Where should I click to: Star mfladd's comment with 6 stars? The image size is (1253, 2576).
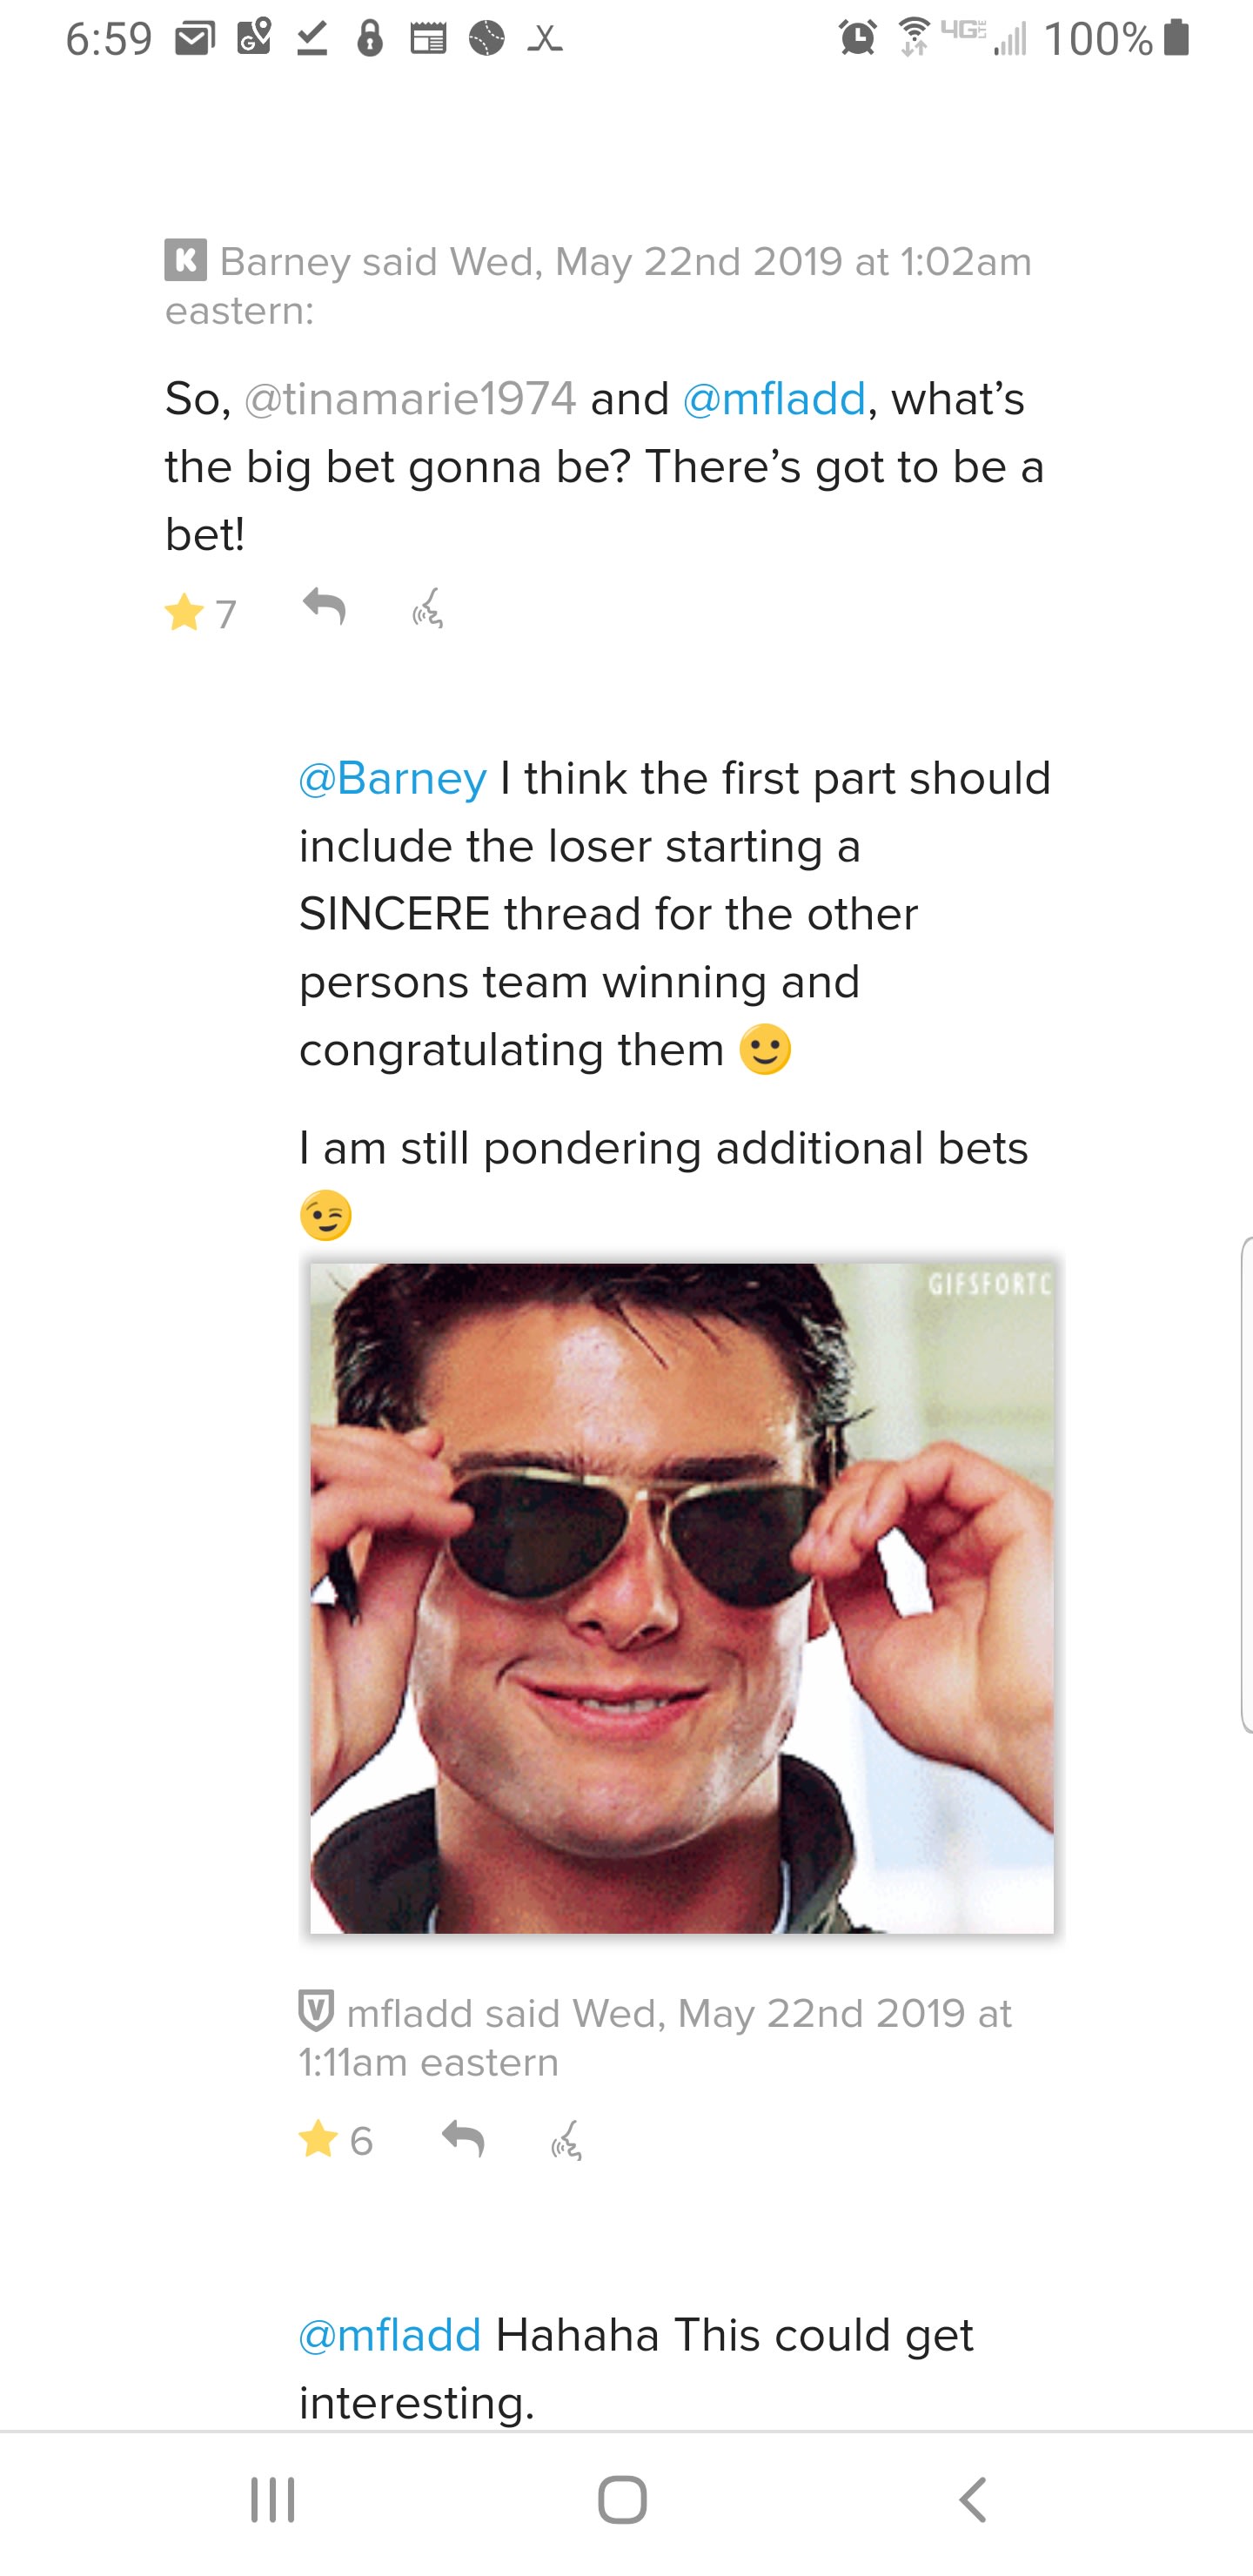coord(318,2139)
